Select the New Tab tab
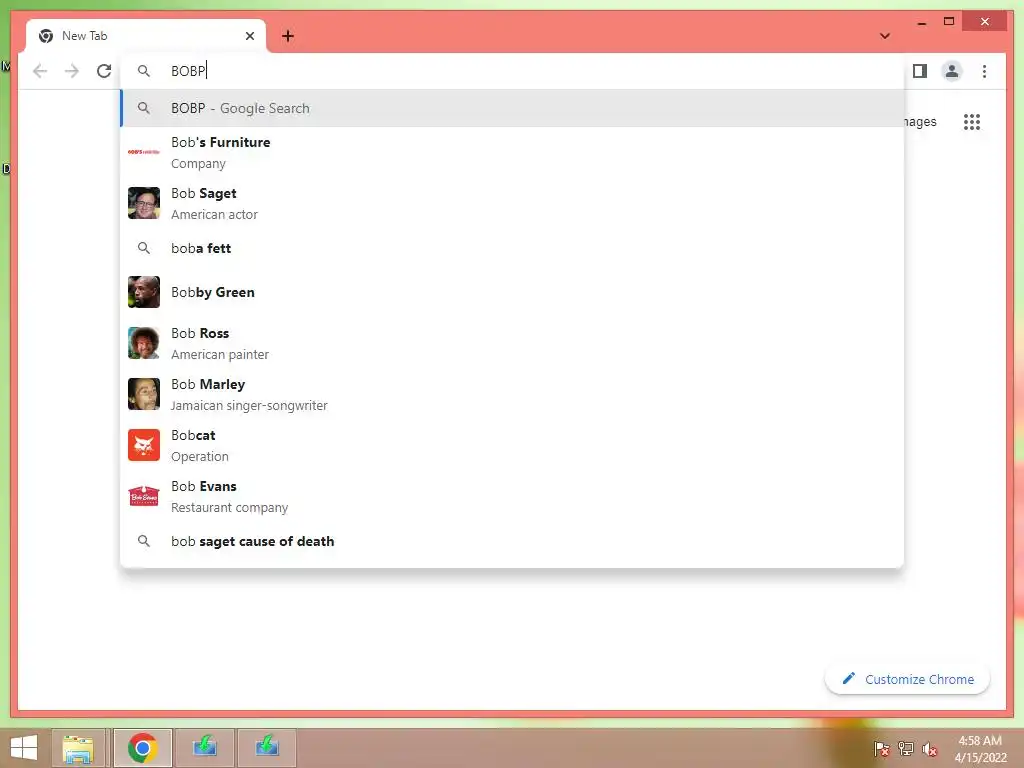Viewport: 1024px width, 768px height. tap(146, 36)
